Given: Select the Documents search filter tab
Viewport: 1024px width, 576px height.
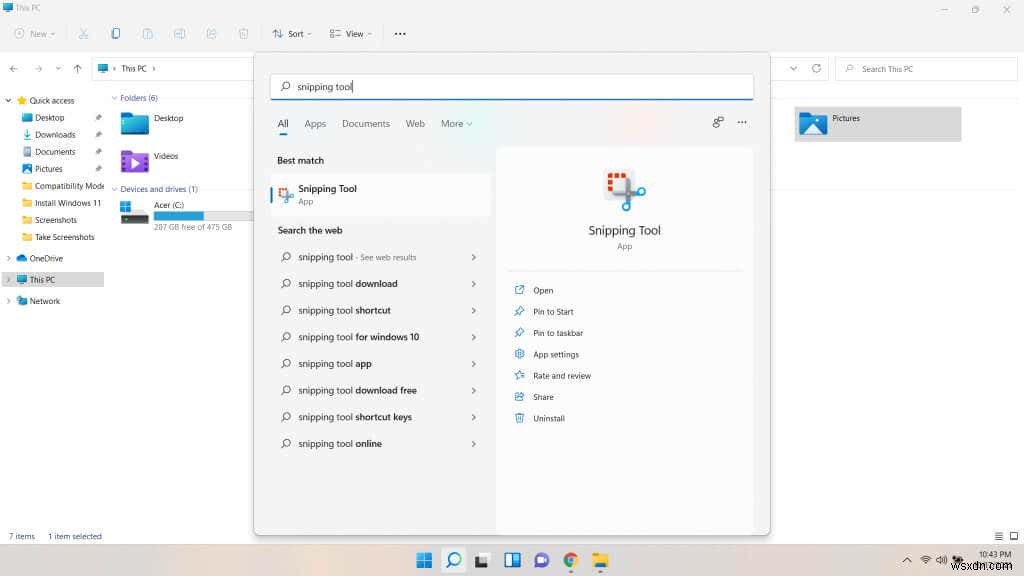Looking at the screenshot, I should (366, 123).
